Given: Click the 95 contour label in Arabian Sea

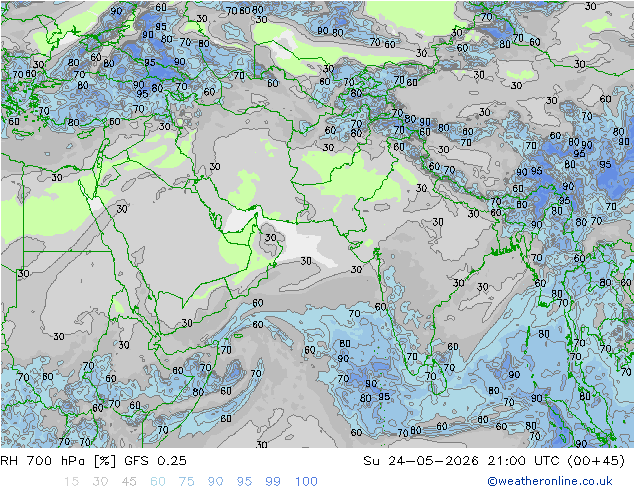Looking at the screenshot, I should [x=384, y=397].
